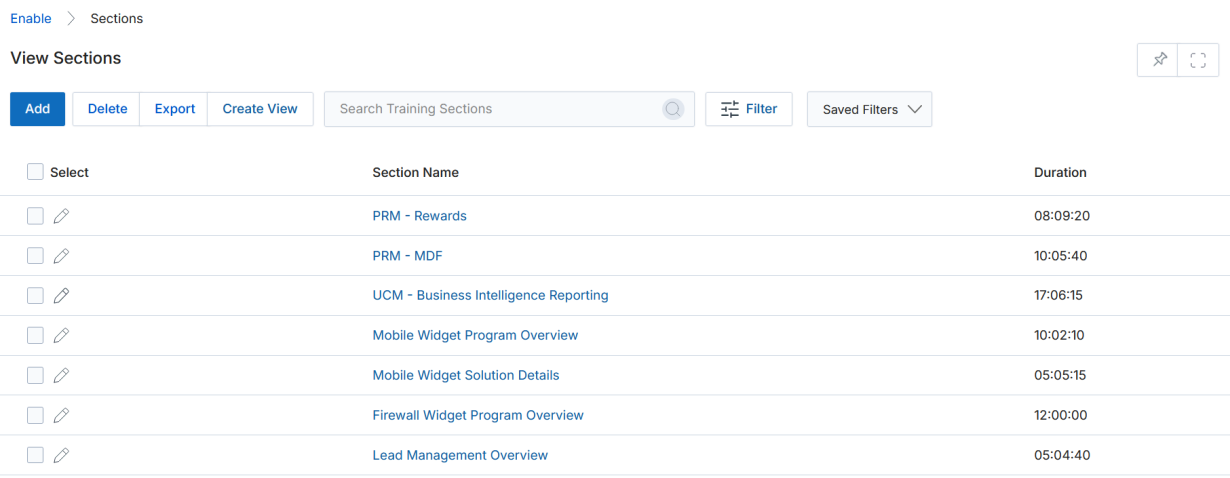Click duration value 10:05:40
The image size is (1230, 478).
(1061, 256)
